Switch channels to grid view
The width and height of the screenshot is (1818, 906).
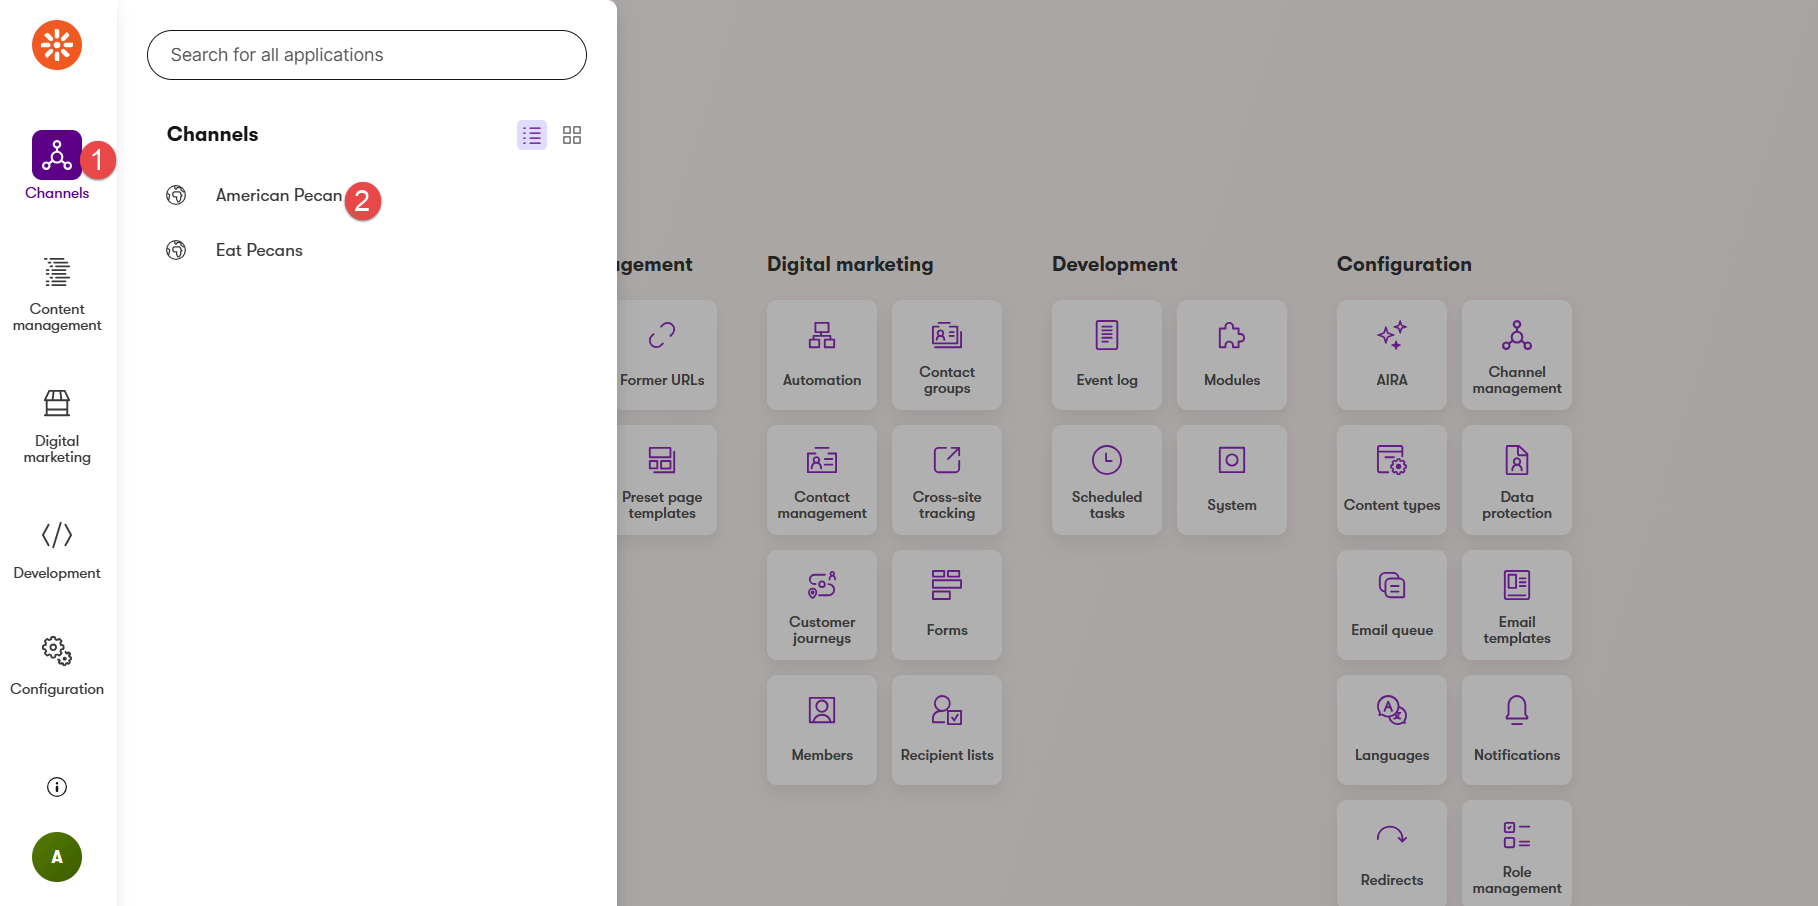tap(572, 135)
